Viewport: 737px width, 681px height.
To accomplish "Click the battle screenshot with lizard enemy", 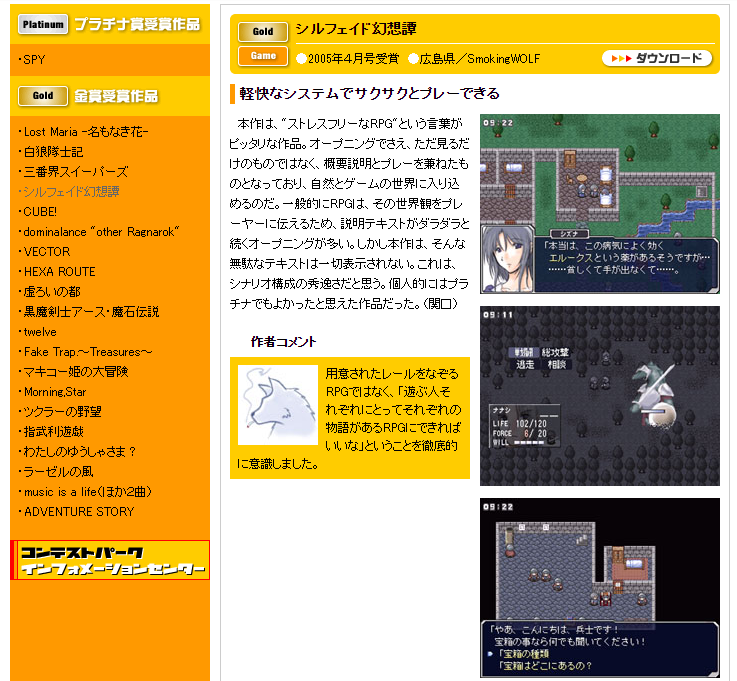I will [x=600, y=396].
